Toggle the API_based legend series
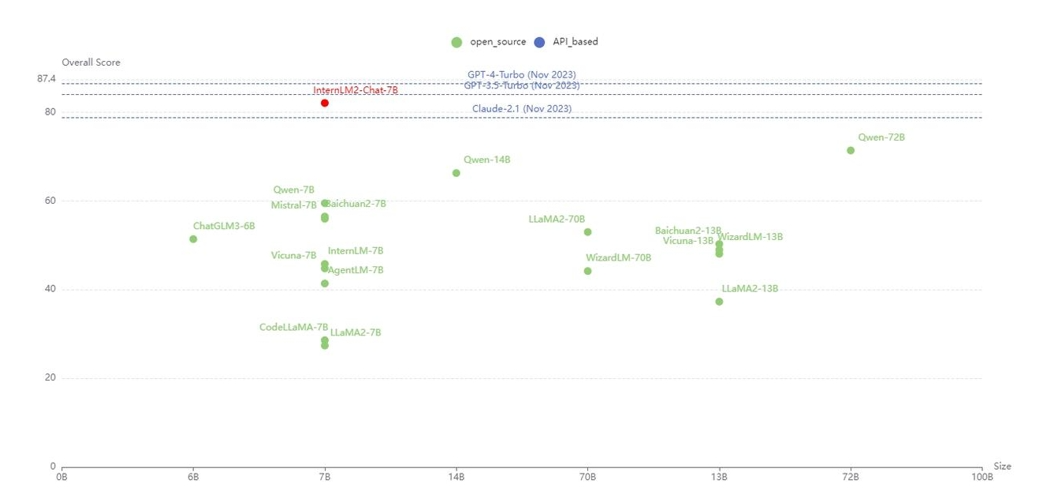The width and height of the screenshot is (1050, 502). 575,42
